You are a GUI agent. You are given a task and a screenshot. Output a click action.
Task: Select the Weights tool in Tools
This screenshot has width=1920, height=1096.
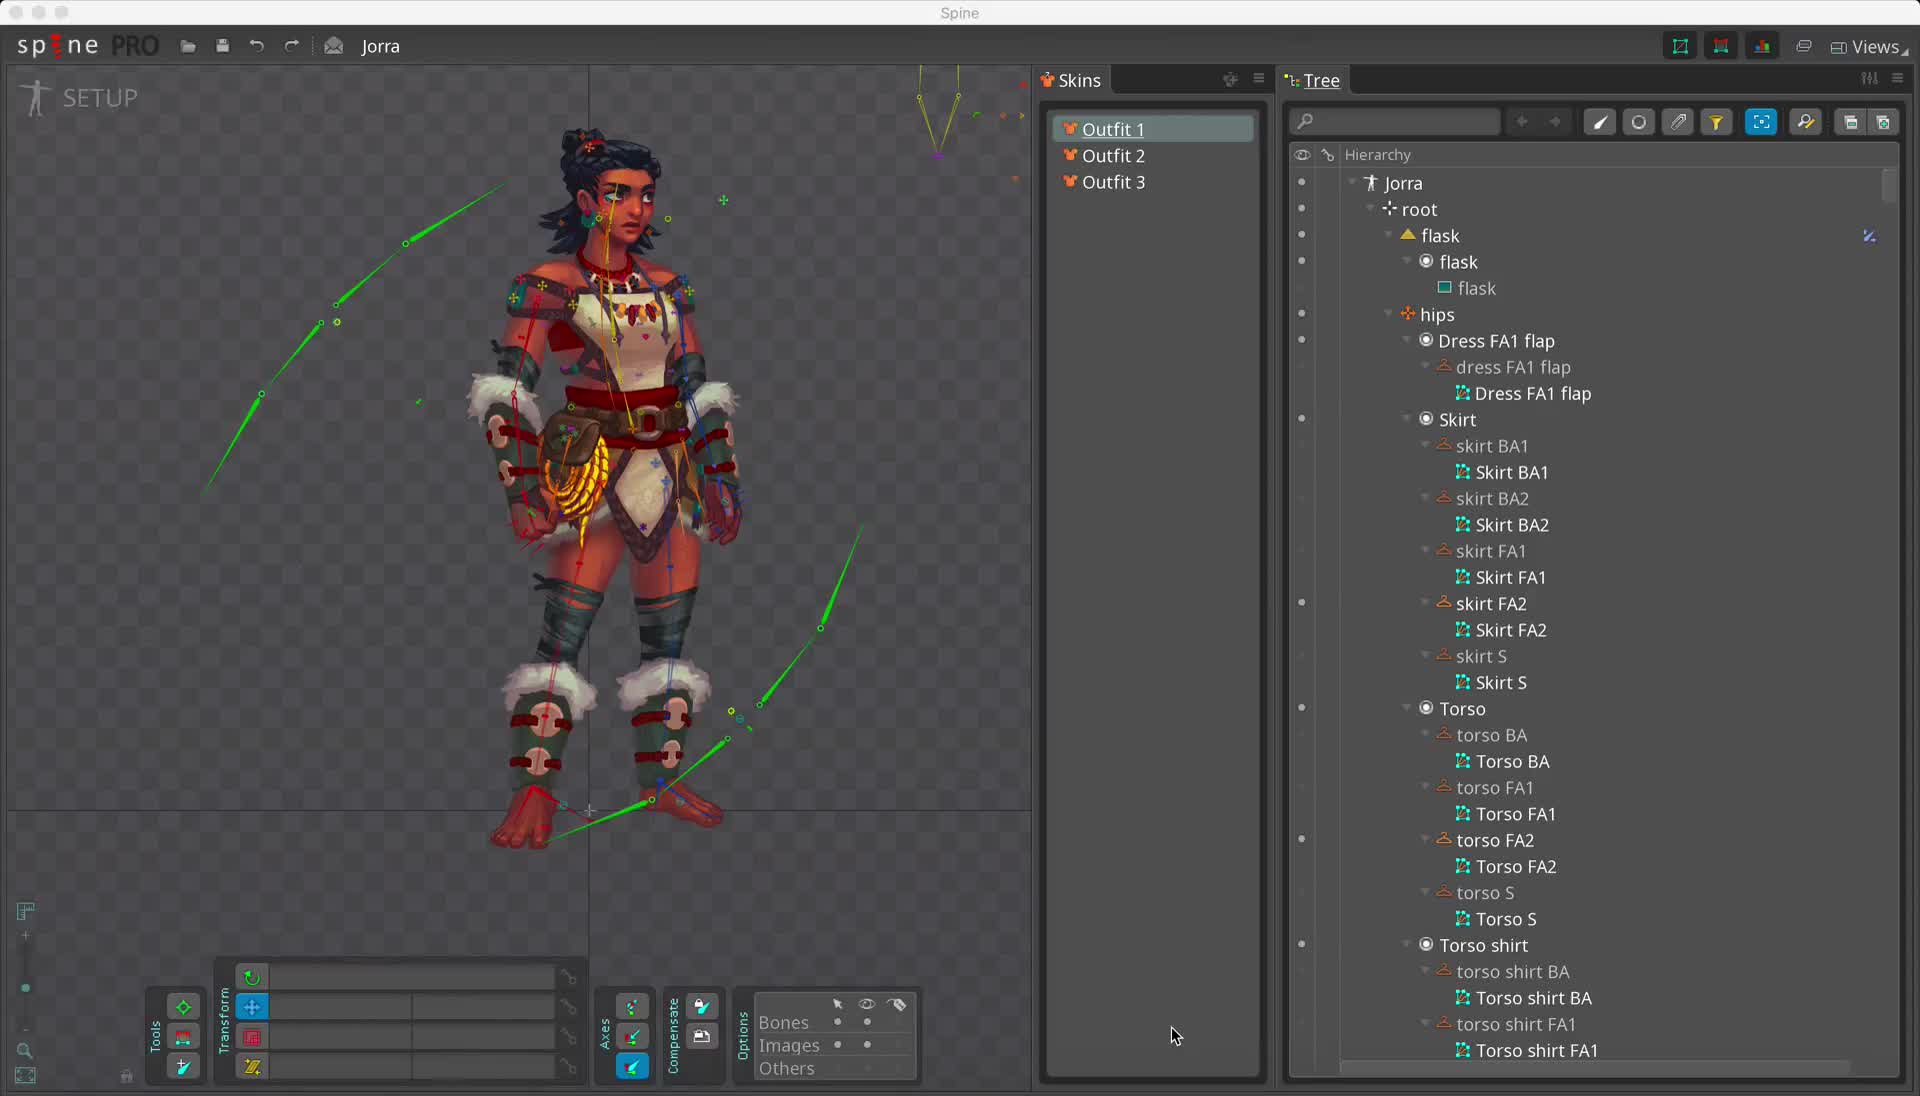pyautogui.click(x=183, y=1037)
